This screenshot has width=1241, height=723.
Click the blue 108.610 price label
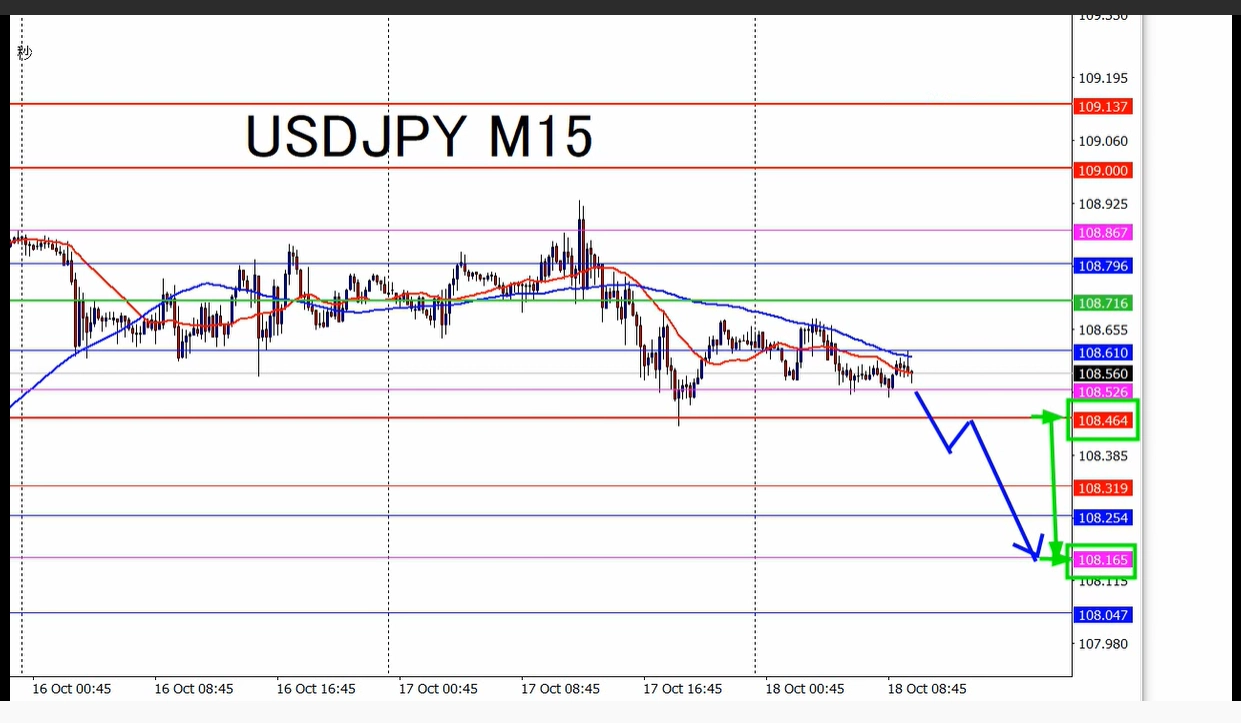click(1102, 353)
